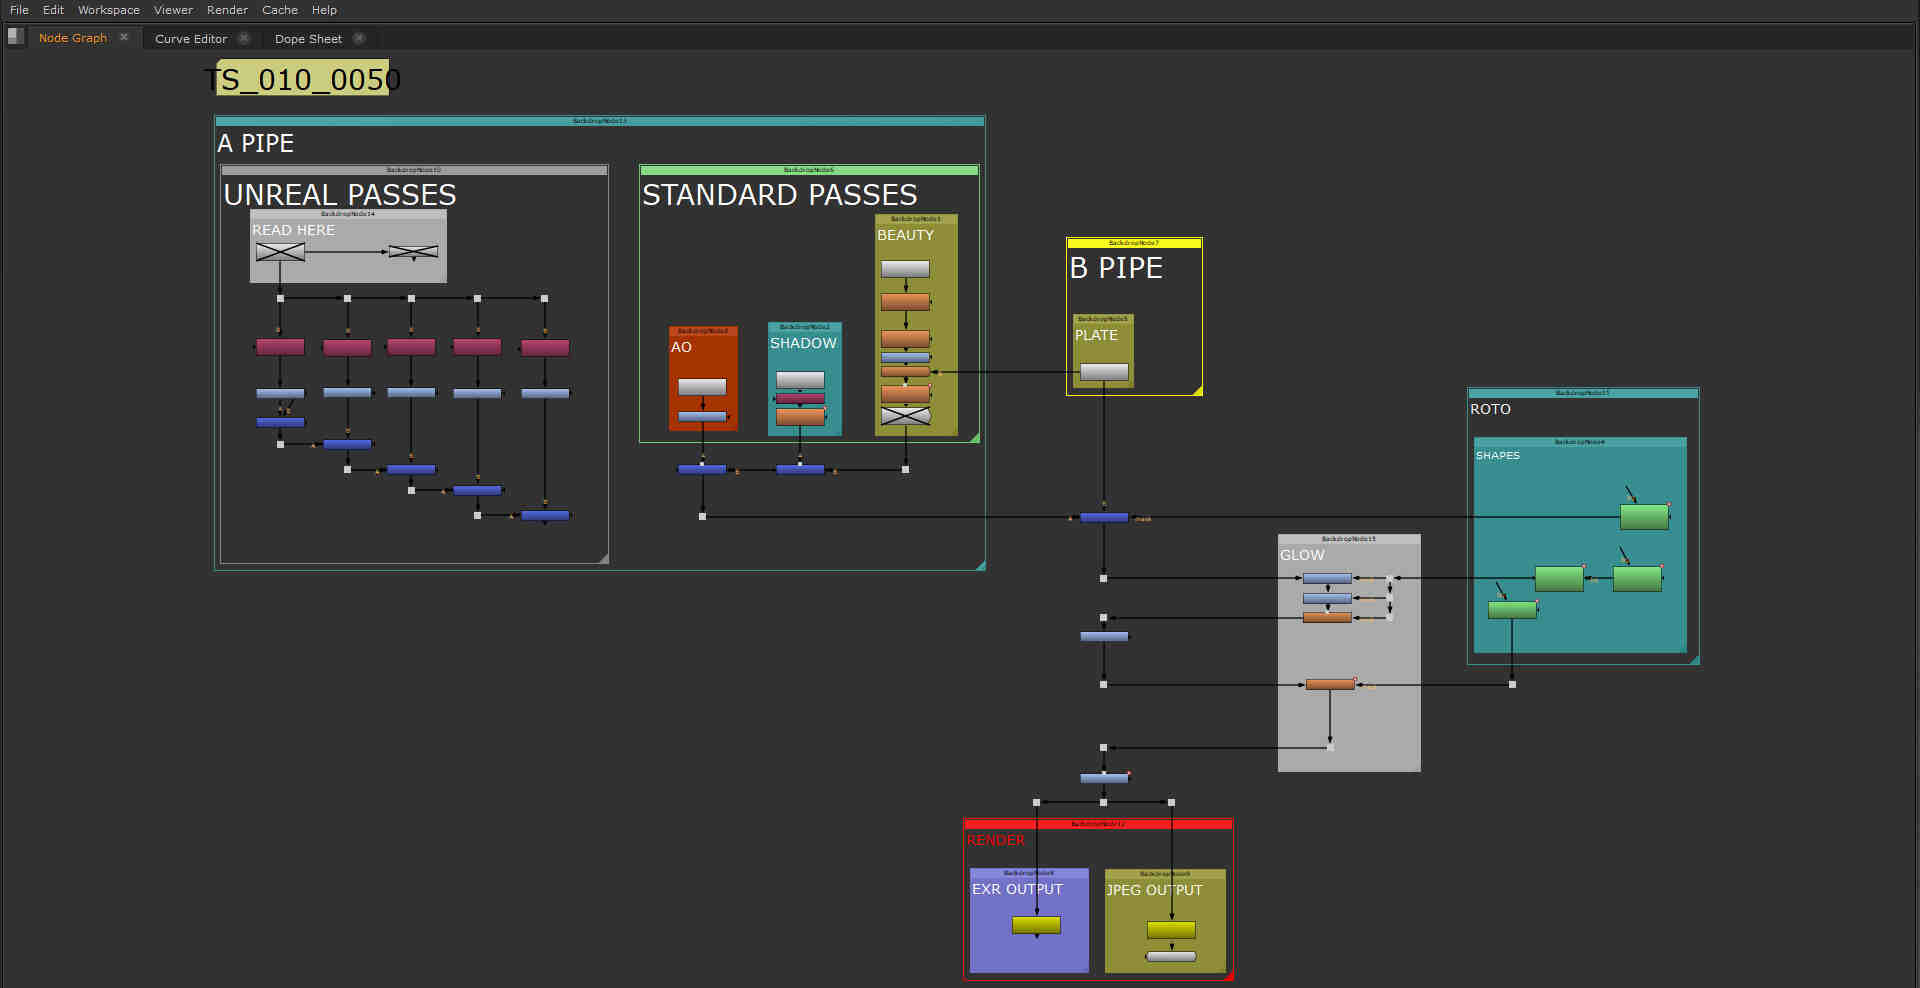Screen dimensions: 1920x988
Task: Select the RENDER backdrop label
Action: point(995,840)
